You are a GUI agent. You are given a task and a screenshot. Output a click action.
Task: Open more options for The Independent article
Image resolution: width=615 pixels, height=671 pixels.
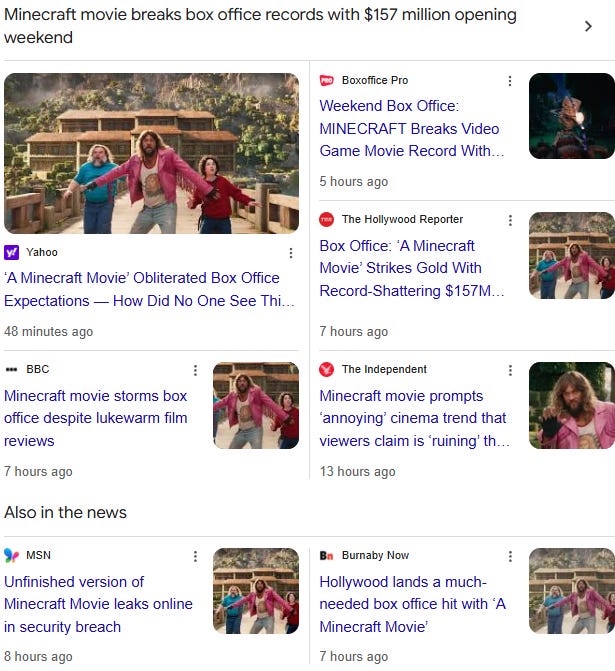click(510, 370)
